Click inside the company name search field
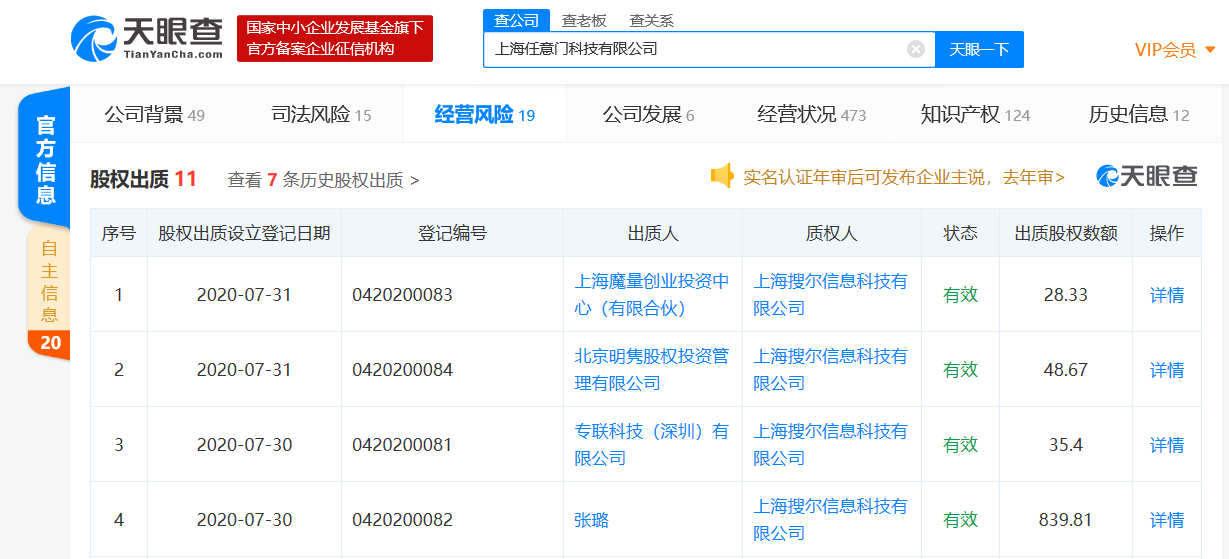Screen dimensions: 1229x559 [695, 49]
